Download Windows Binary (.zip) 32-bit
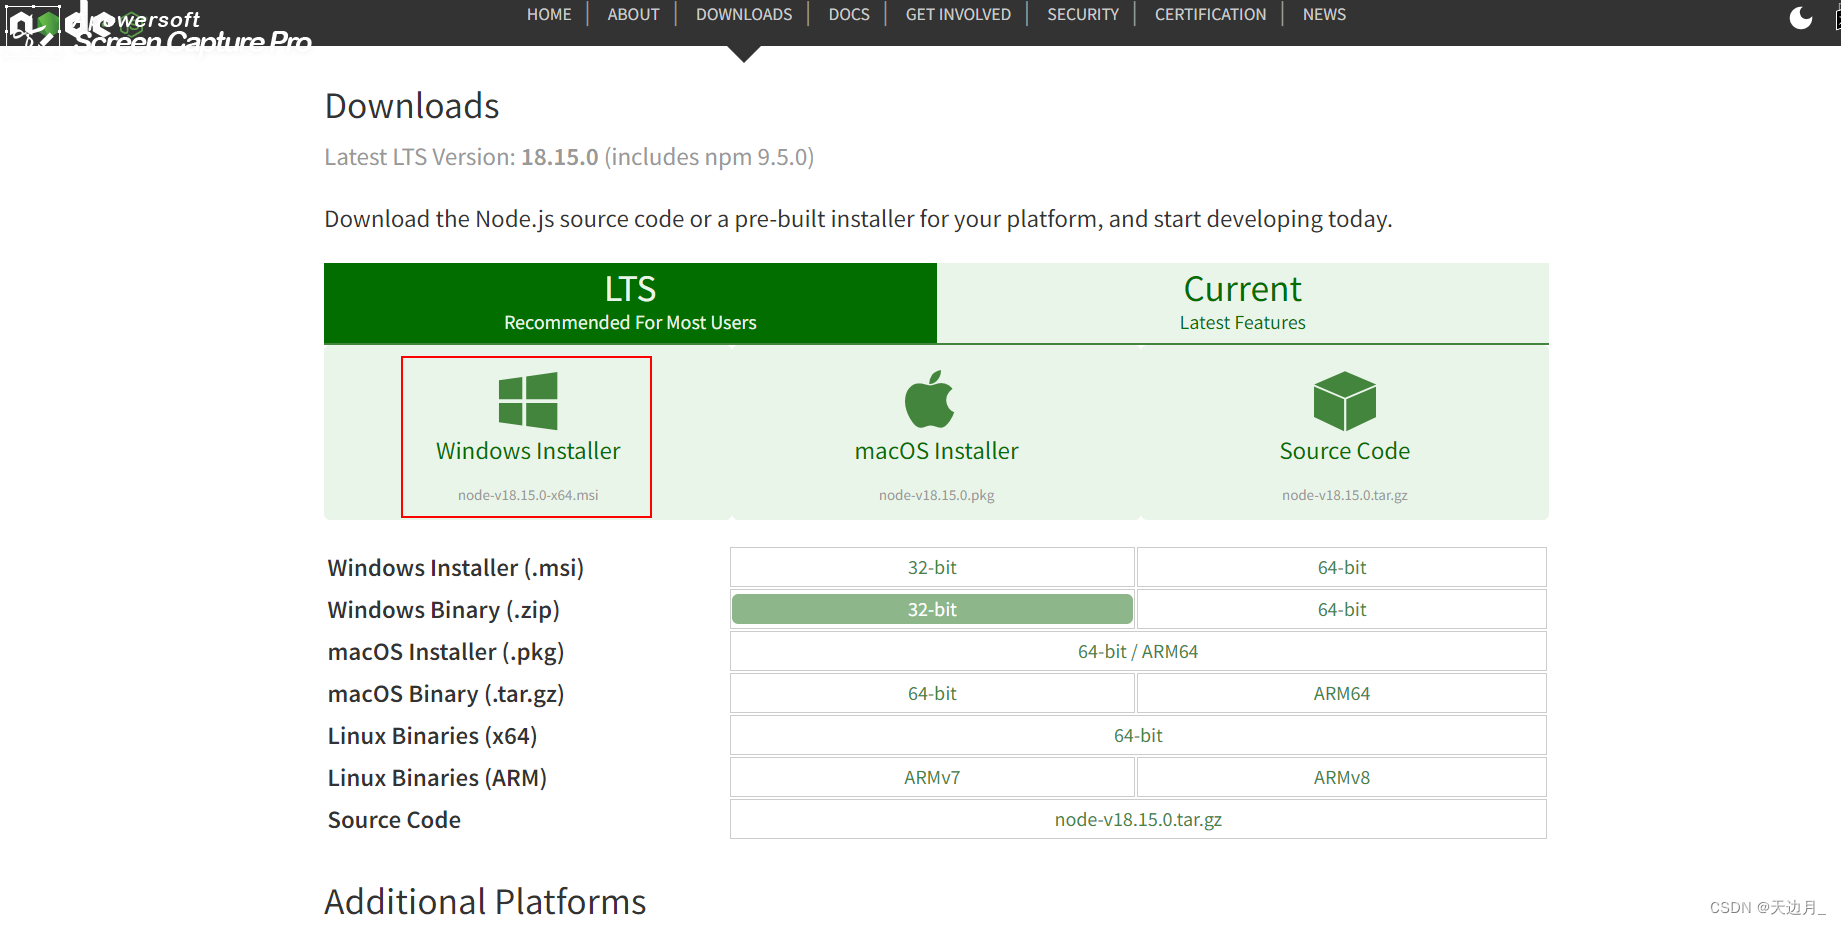The height and width of the screenshot is (925, 1841). point(932,609)
